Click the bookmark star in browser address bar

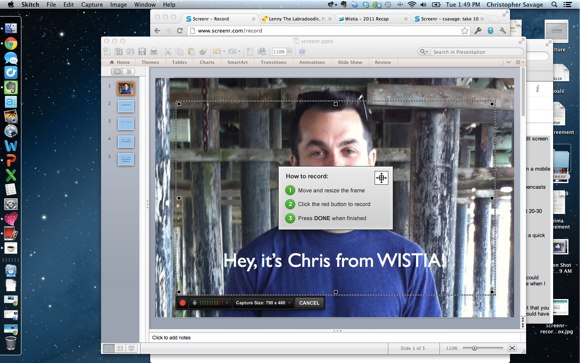click(x=465, y=31)
